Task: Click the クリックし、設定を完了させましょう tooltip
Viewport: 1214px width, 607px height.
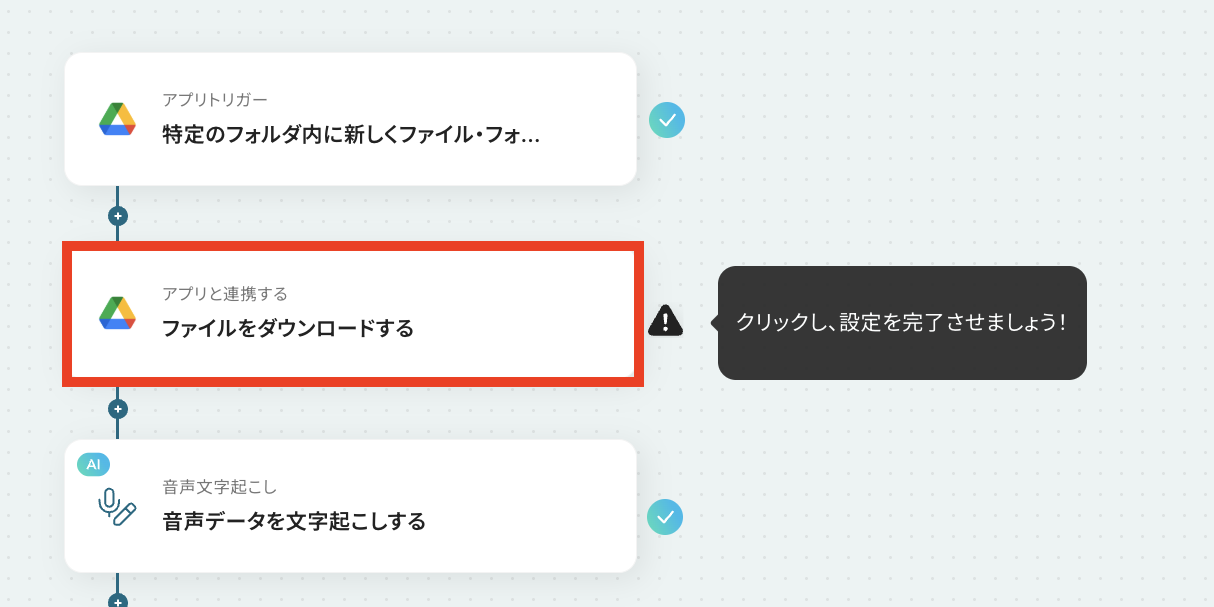Action: point(902,322)
